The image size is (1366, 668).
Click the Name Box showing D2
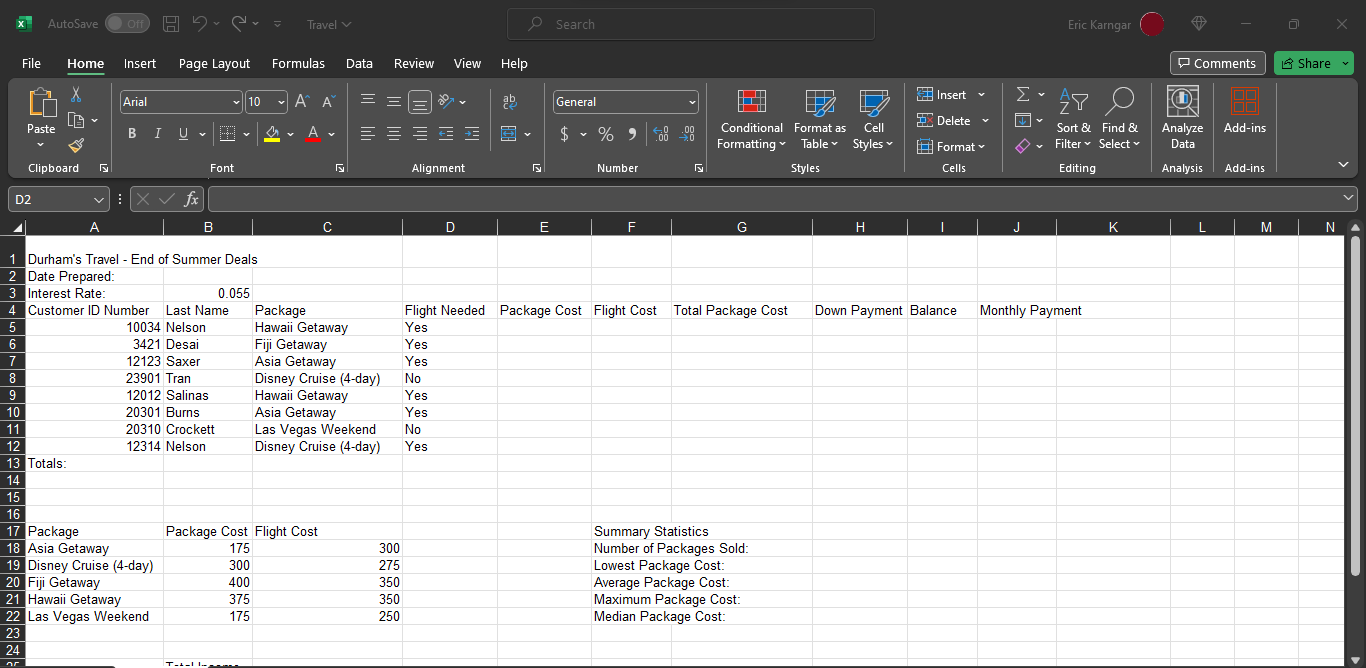50,199
